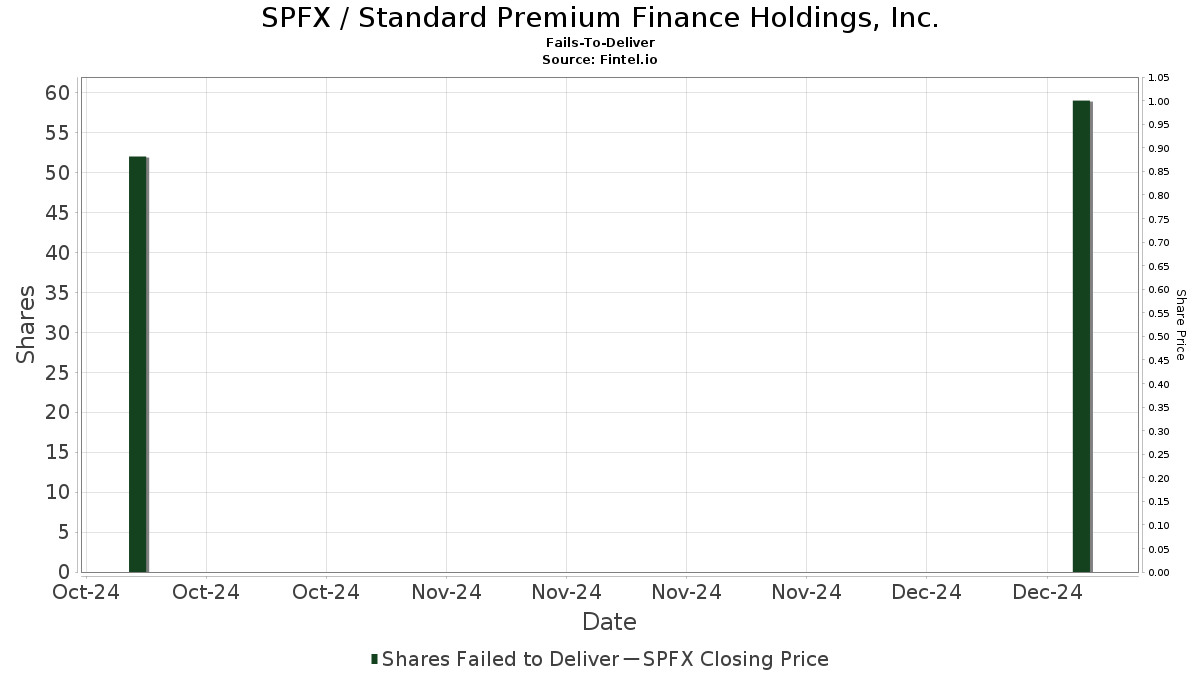Click the 1.00 tick on Share Price axis
Screen dimensions: 1200x675
coord(1159,101)
